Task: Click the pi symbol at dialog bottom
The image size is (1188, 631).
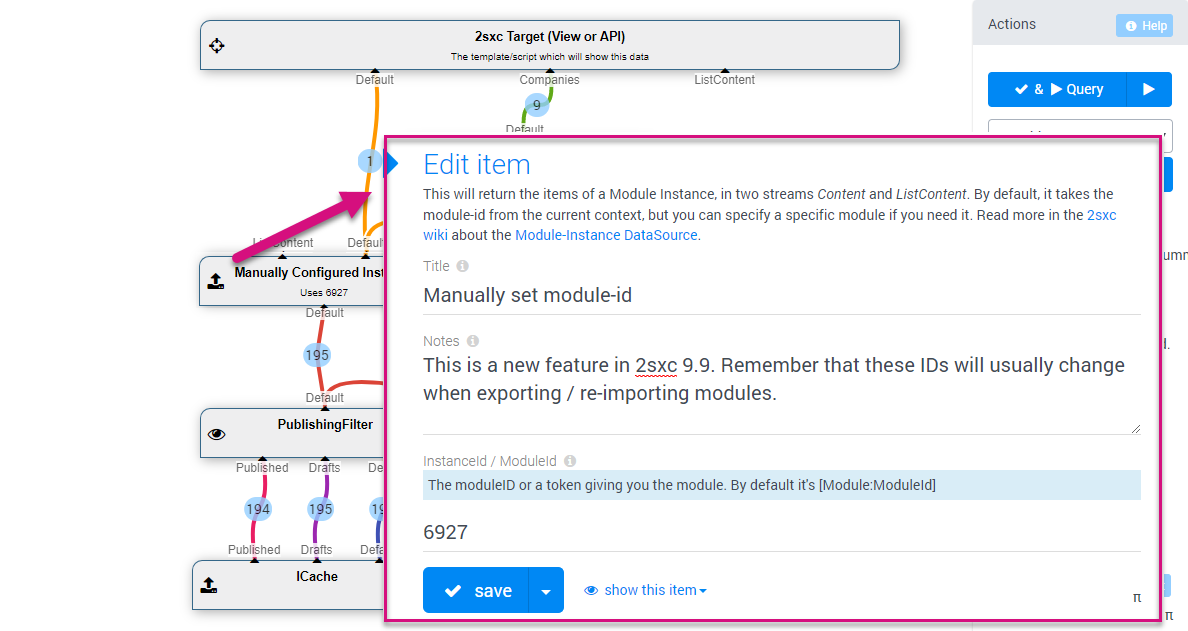Action: coord(1136,598)
